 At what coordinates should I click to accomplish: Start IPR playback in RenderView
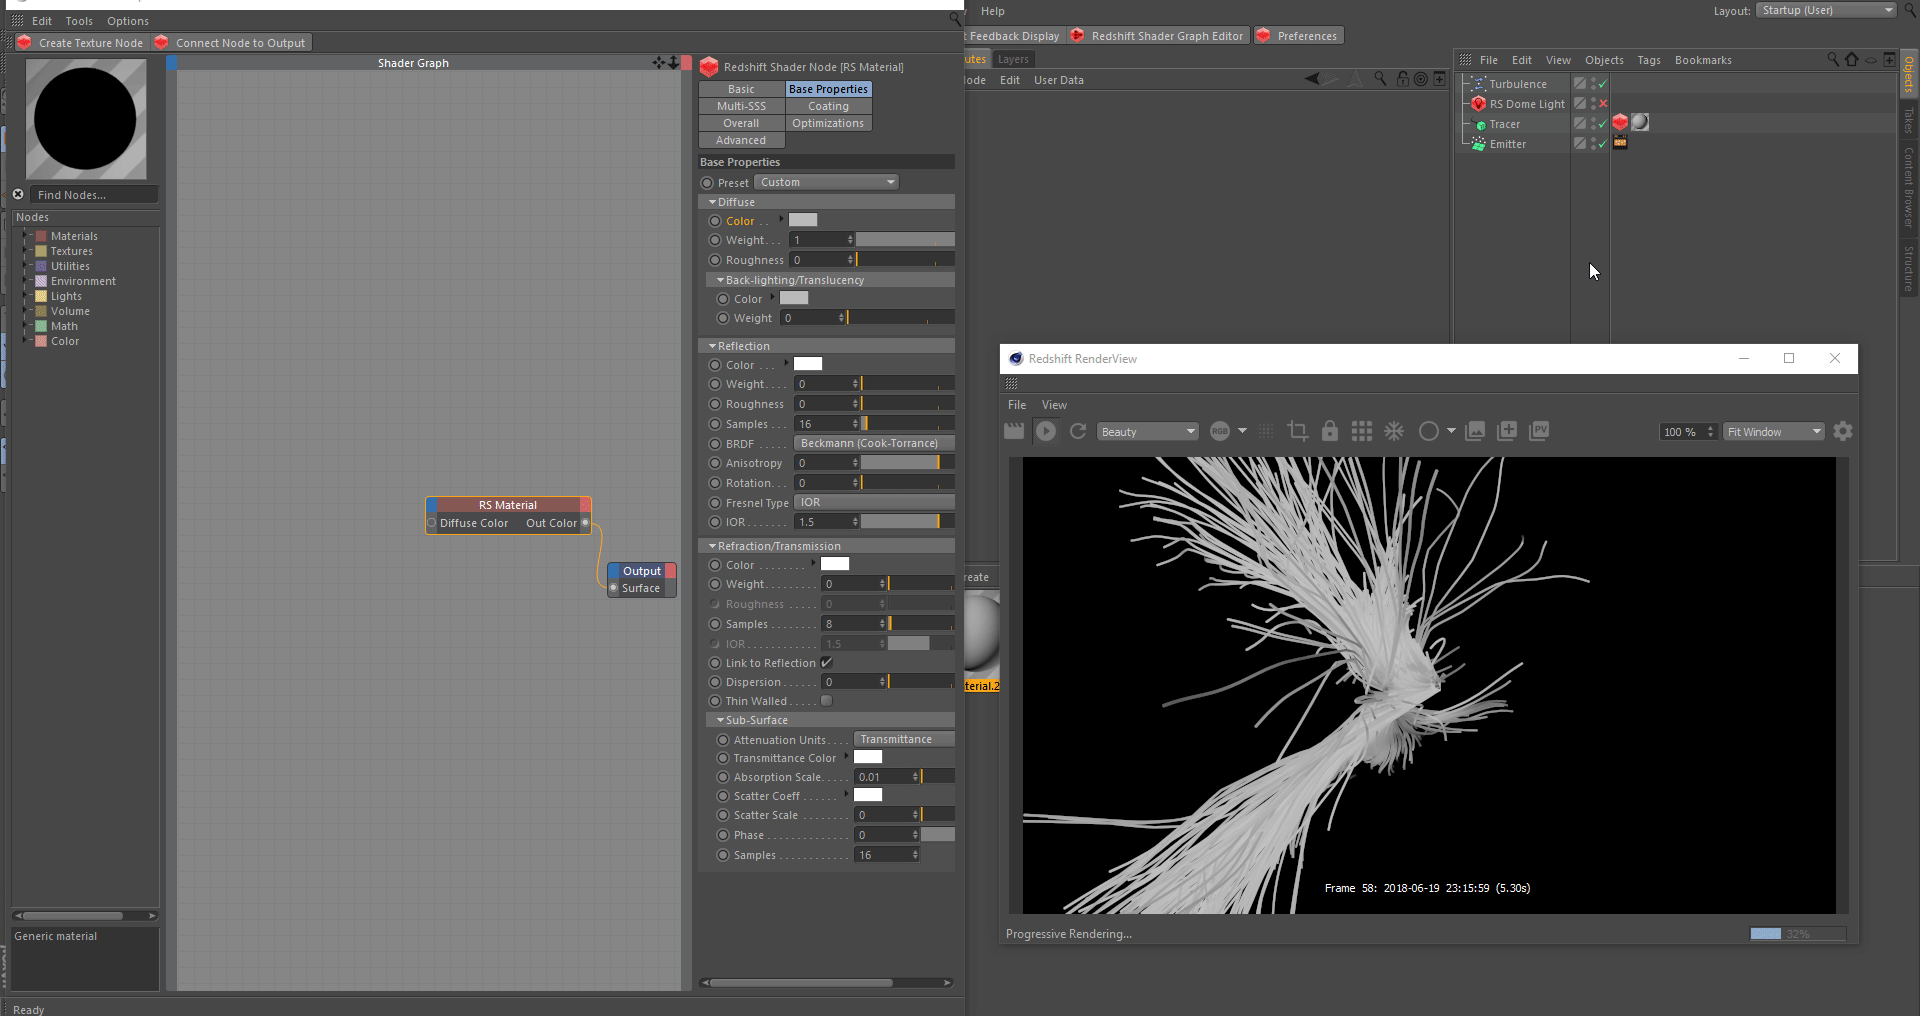click(x=1046, y=431)
